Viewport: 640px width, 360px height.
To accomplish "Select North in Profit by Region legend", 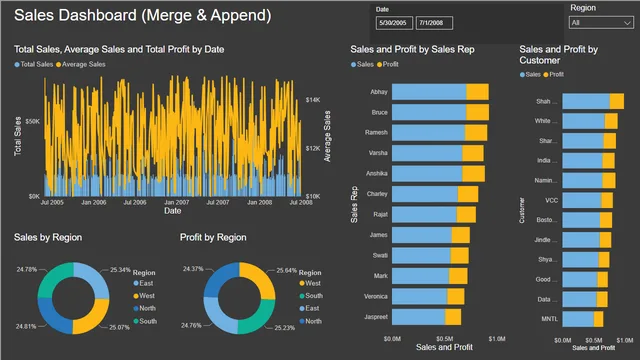I will point(311,321).
